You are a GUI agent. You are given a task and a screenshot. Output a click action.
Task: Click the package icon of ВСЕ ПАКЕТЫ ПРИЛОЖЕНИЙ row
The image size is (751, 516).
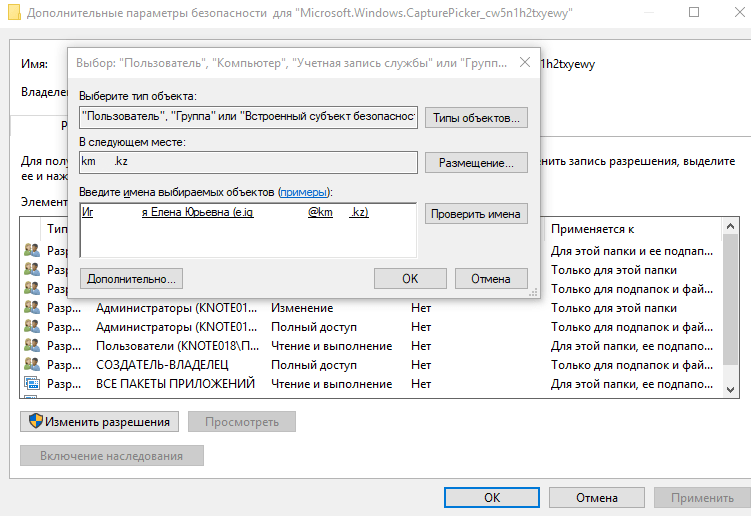coord(32,383)
